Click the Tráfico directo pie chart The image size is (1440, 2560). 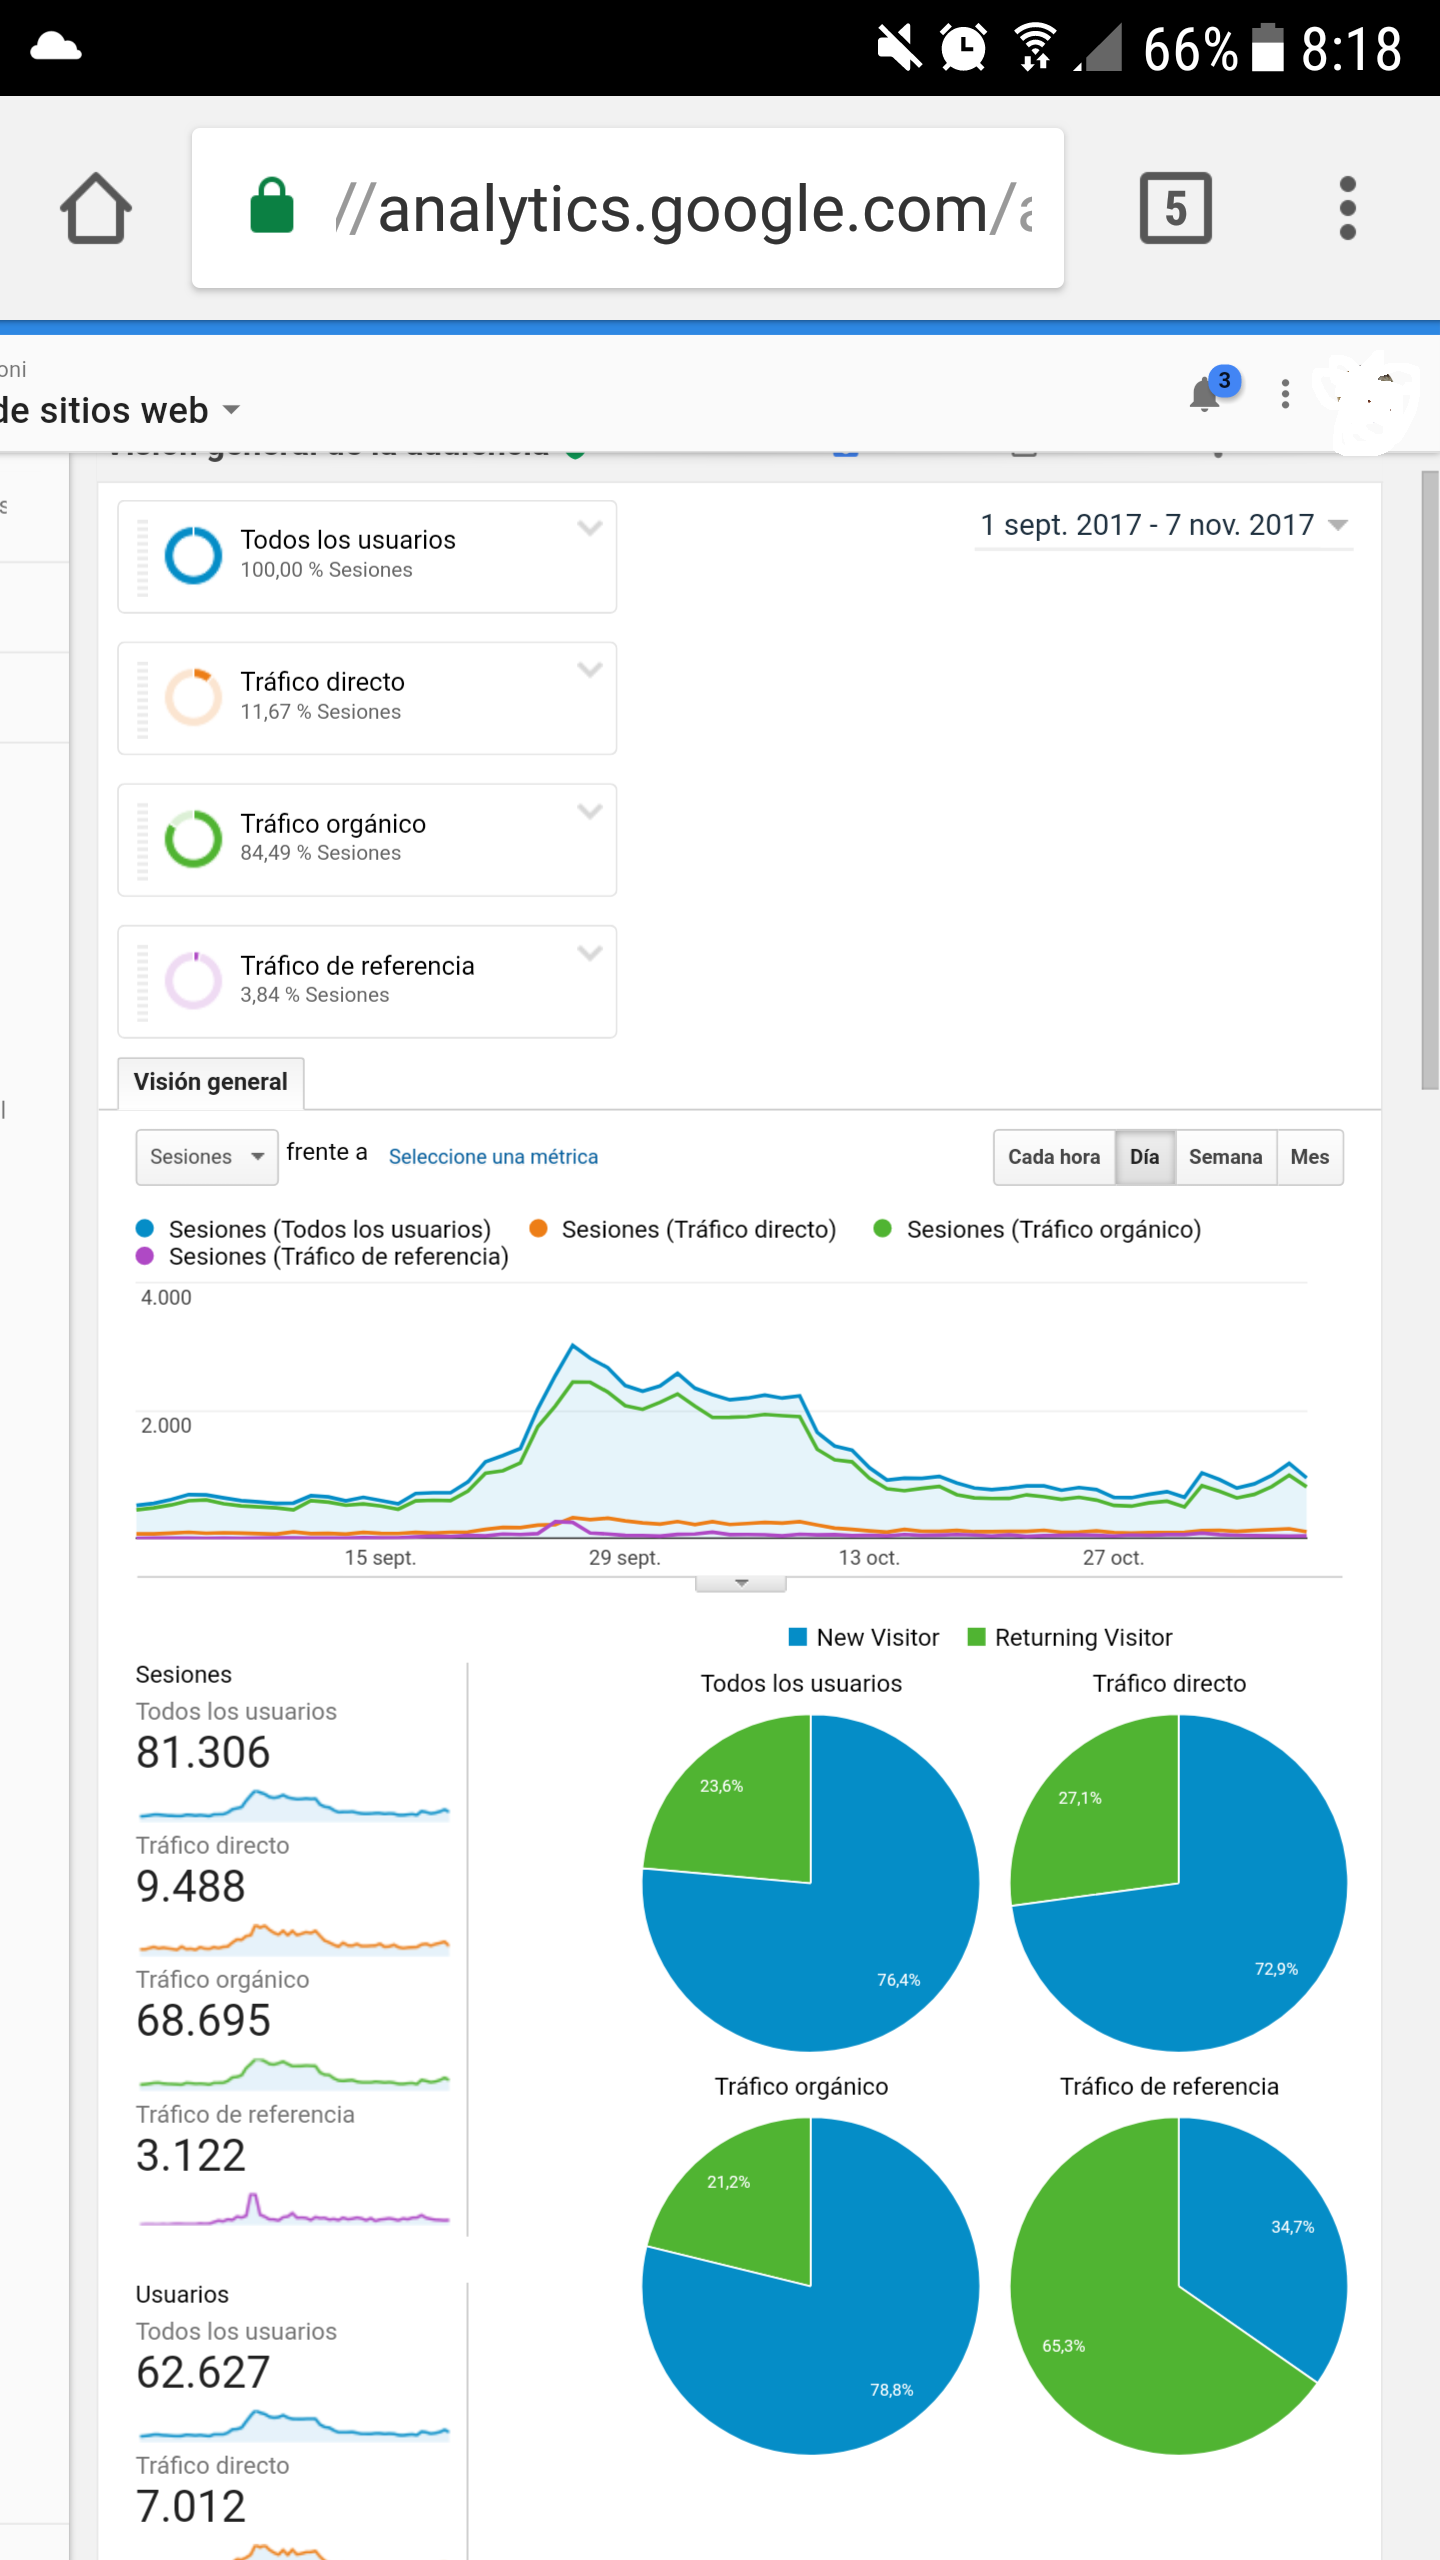(1179, 1883)
